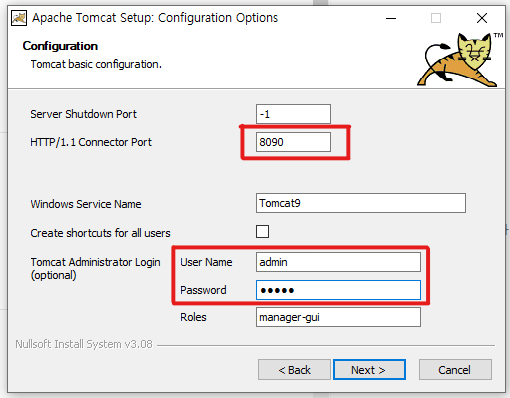
Task: Tick the Create shortcuts for all users checkbox
Action: click(262, 231)
